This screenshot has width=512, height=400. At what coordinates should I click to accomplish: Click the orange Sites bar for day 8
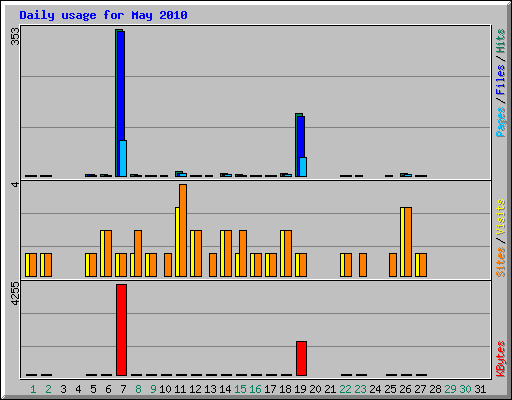(138, 253)
